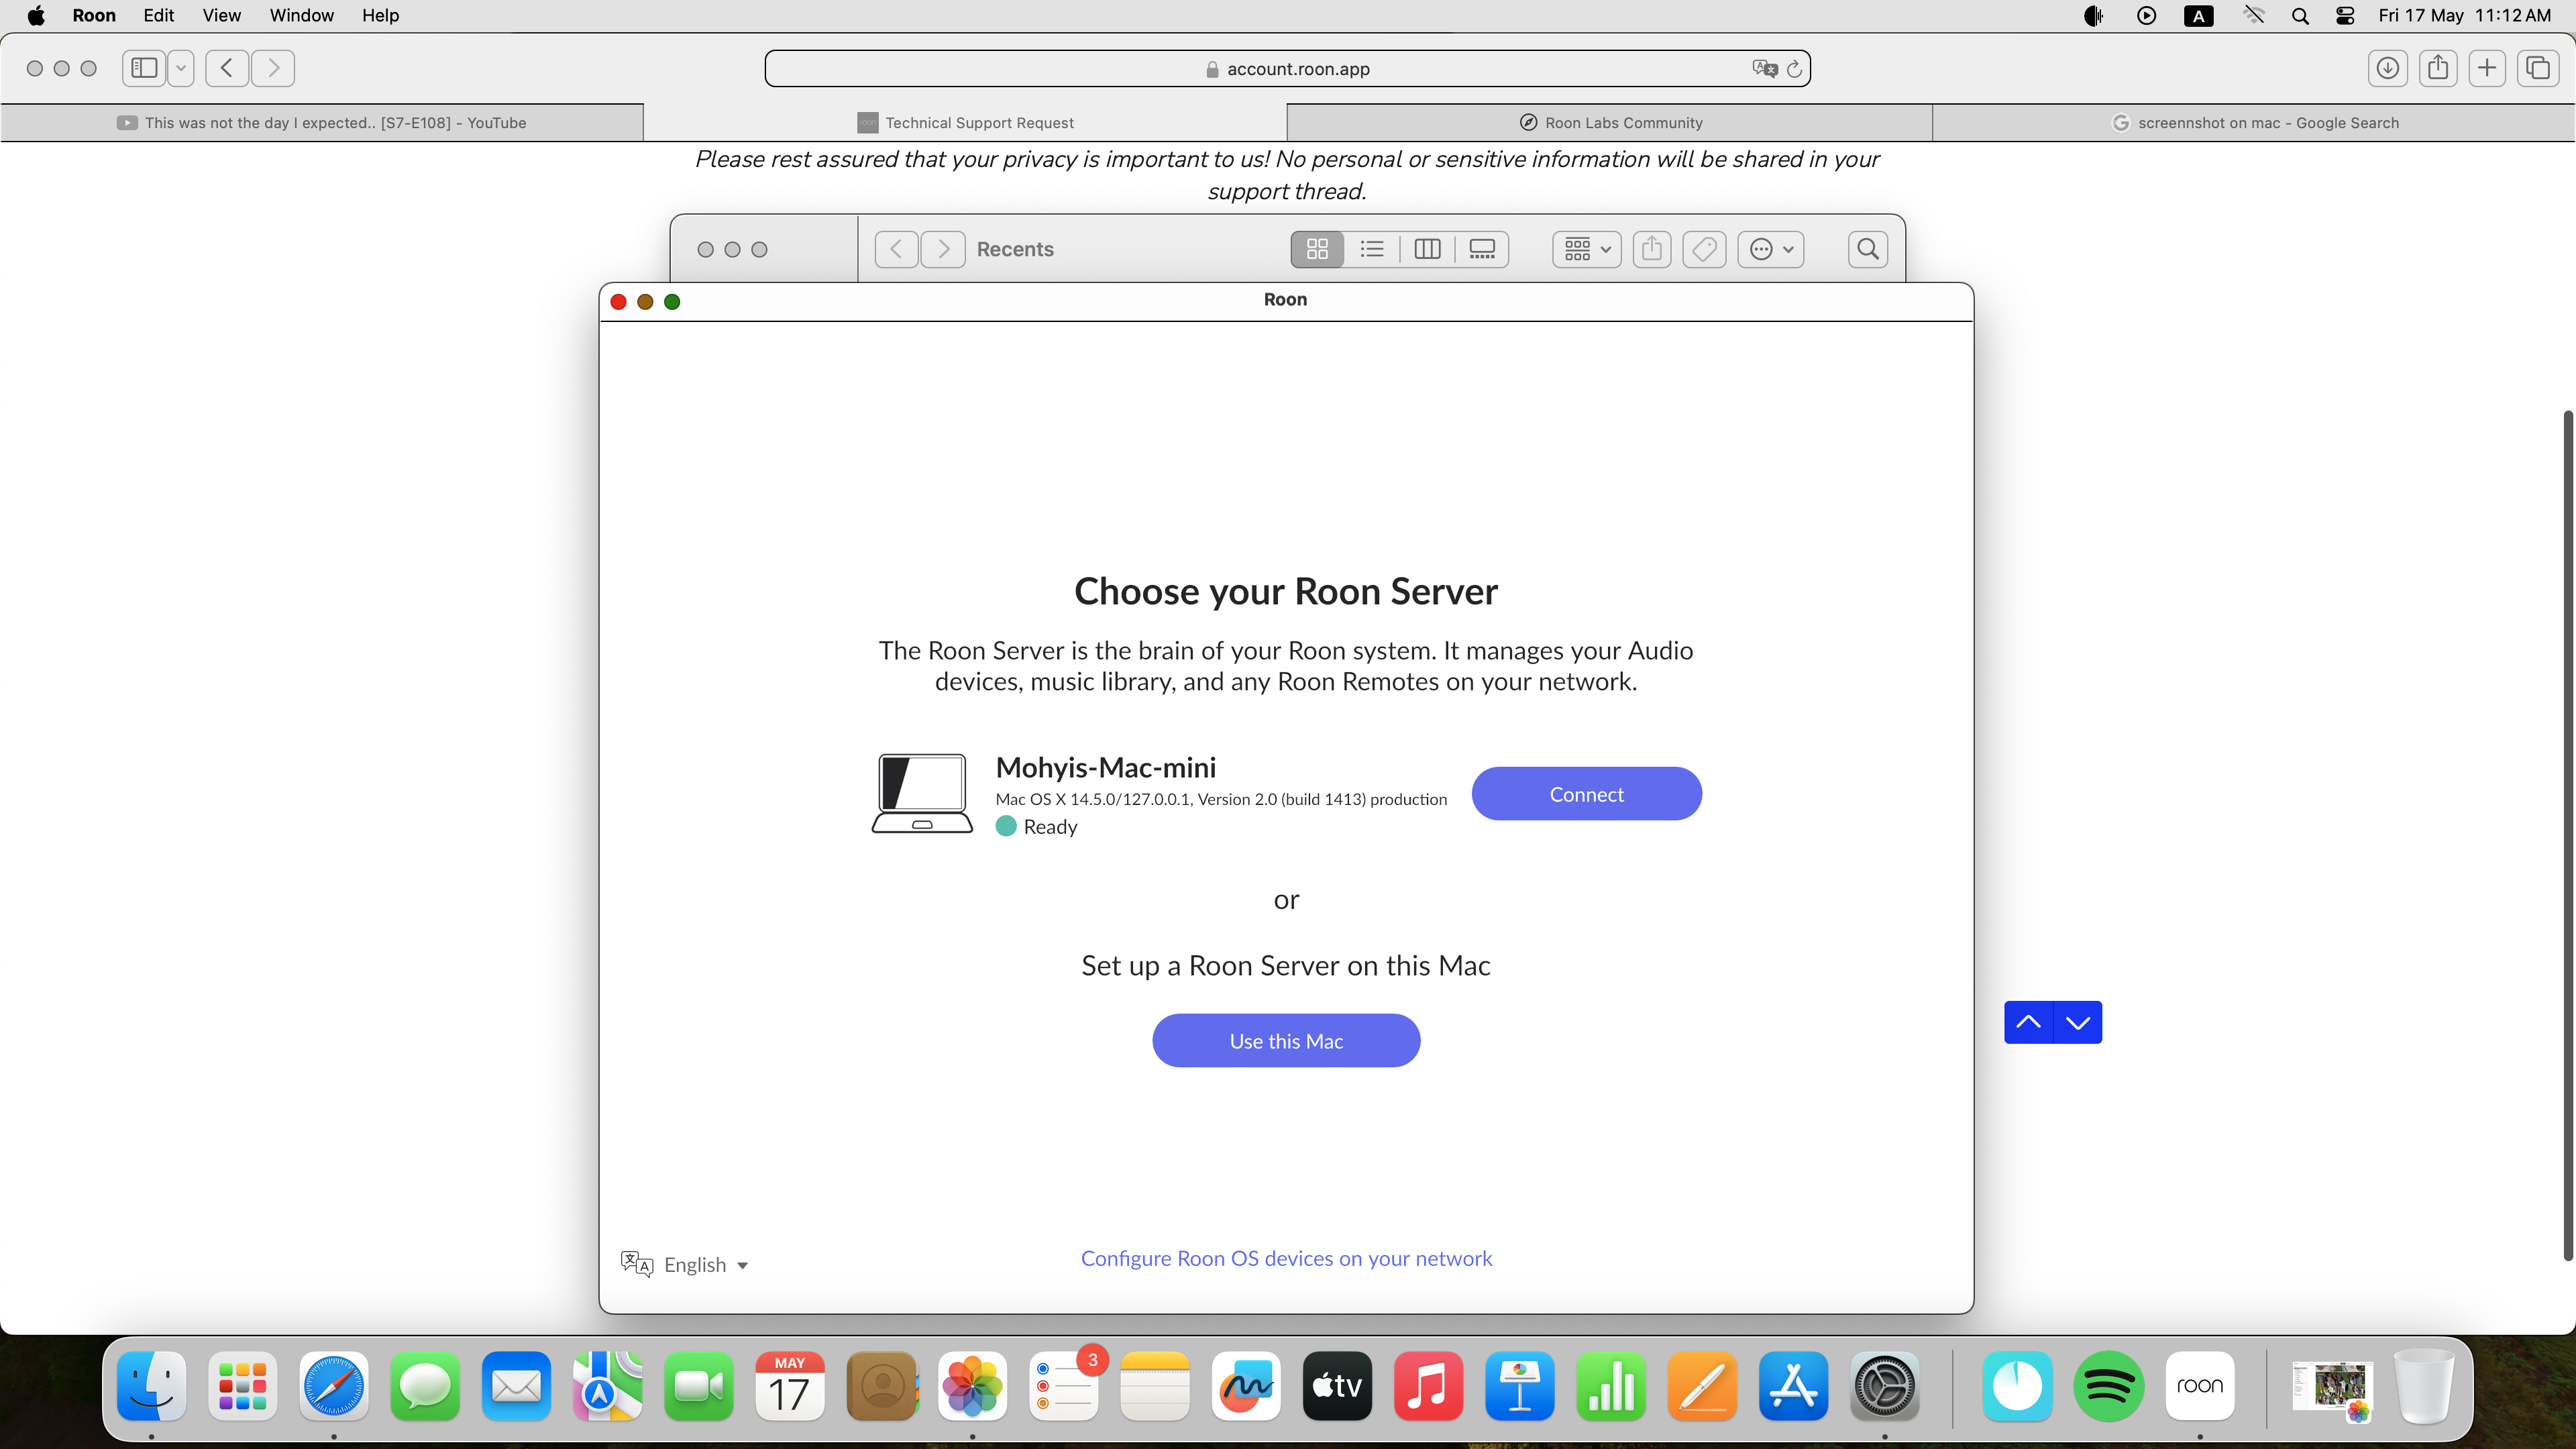The width and height of the screenshot is (2576, 1449).
Task: Click the Finder tags icon
Action: [x=1704, y=249]
